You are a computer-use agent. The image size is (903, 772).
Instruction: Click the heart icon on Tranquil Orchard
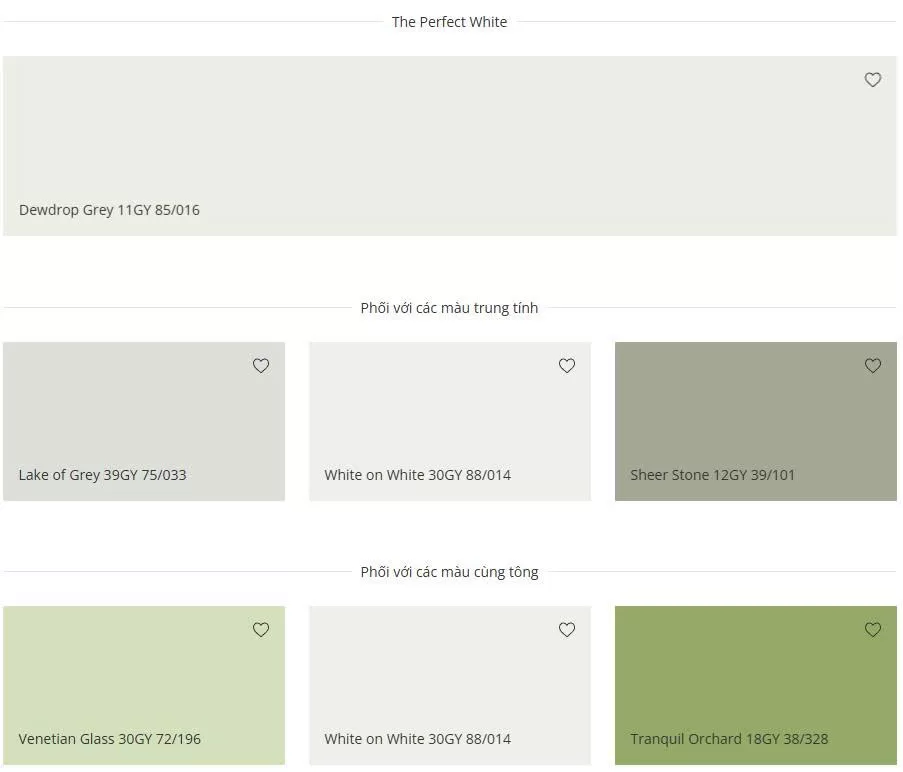[x=872, y=630]
